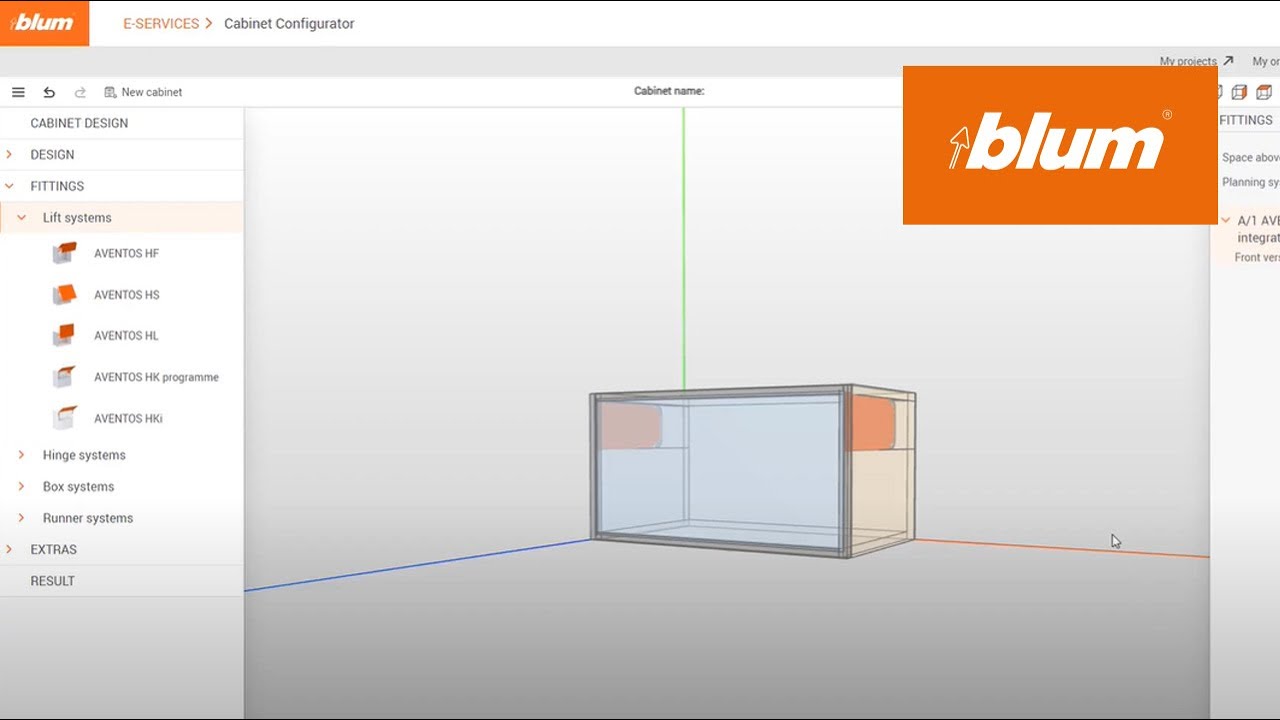Choose the AVENTOS HL label
Screen dimensions: 1280x720
pos(126,336)
